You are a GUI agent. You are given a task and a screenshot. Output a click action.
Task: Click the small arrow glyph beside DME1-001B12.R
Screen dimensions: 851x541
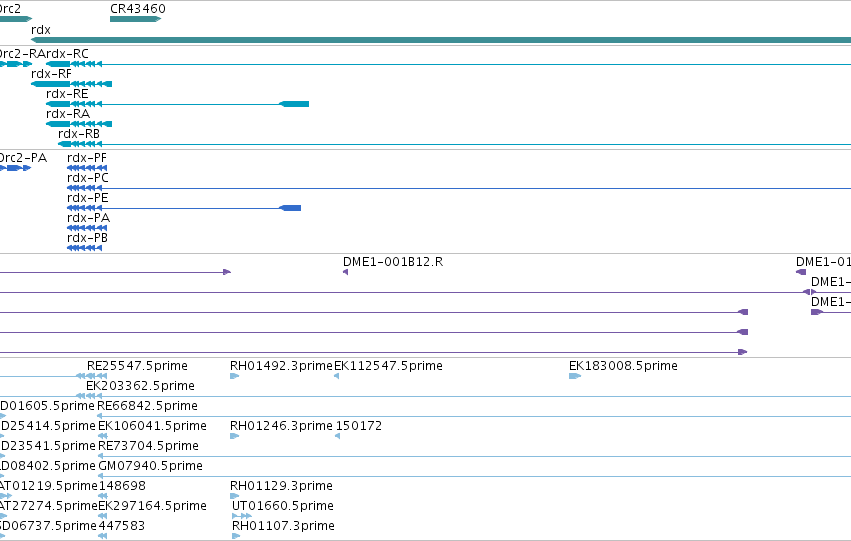pyautogui.click(x=346, y=272)
